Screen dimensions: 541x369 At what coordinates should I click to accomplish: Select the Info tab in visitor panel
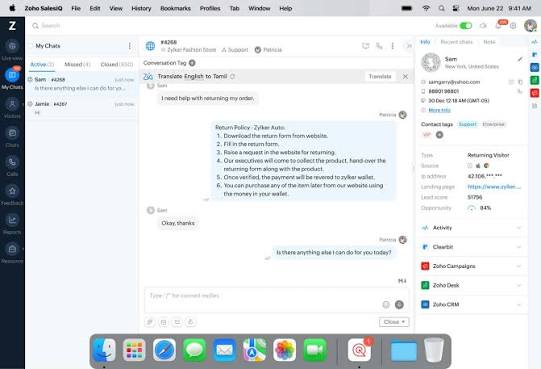point(425,42)
